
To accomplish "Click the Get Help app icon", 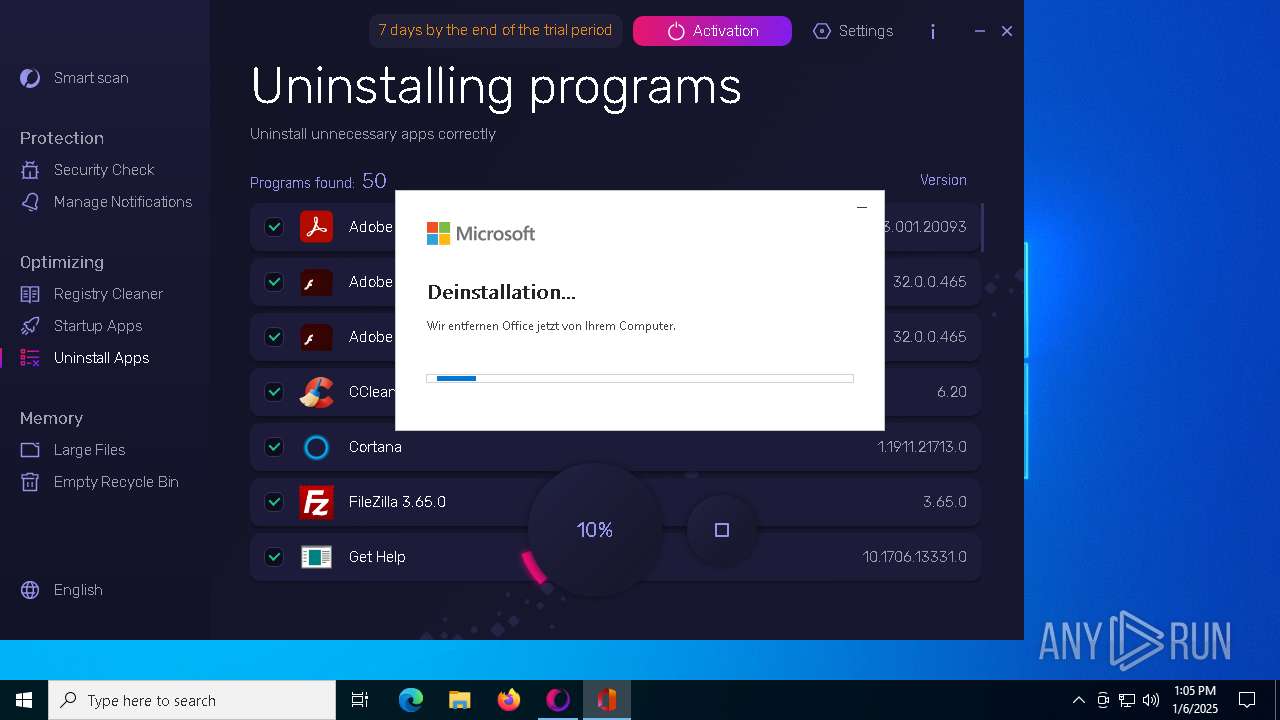I will click(316, 557).
